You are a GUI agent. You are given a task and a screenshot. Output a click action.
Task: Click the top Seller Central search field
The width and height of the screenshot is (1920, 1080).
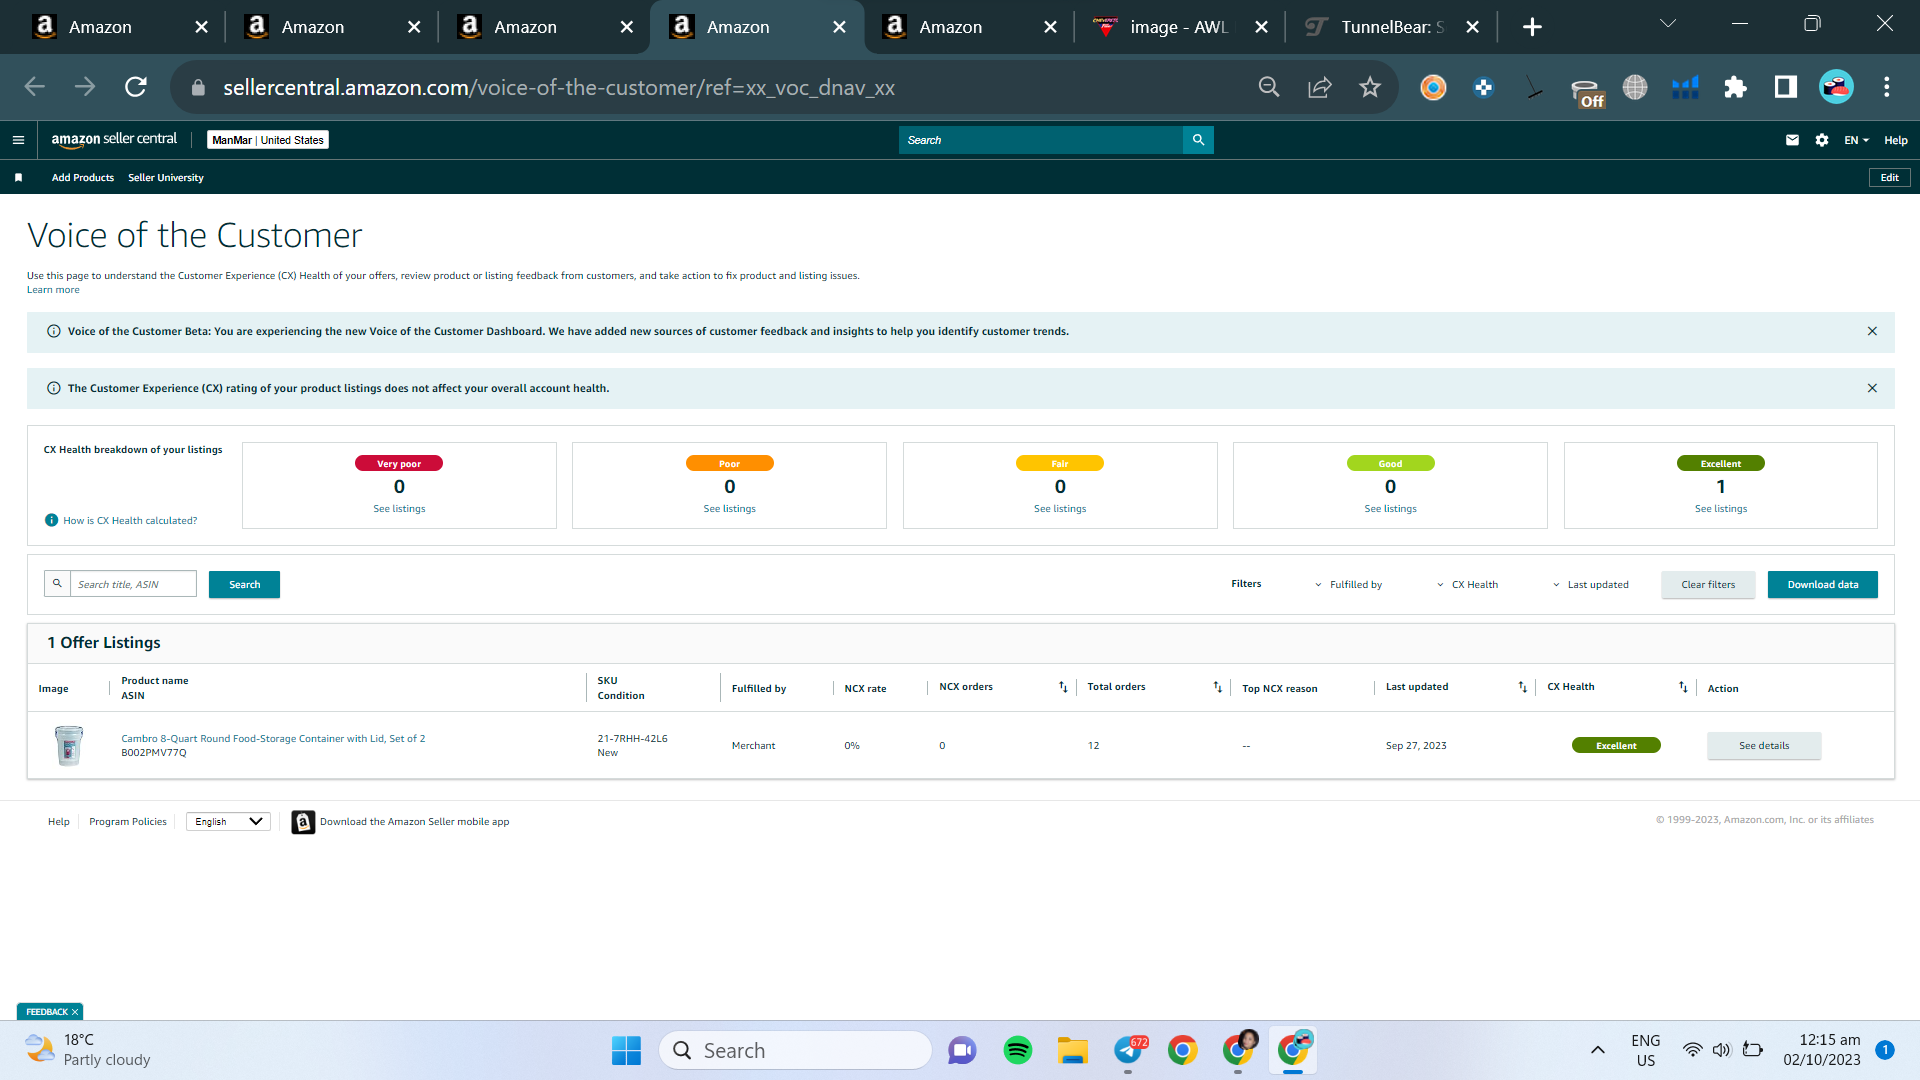[1040, 140]
